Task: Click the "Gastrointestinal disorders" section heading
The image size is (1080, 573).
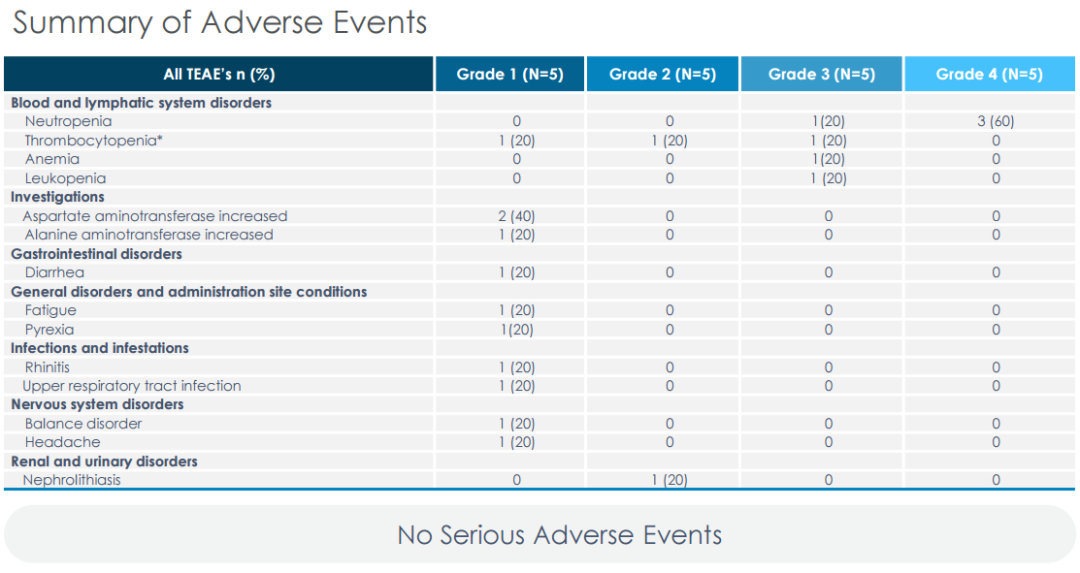Action: (x=96, y=254)
